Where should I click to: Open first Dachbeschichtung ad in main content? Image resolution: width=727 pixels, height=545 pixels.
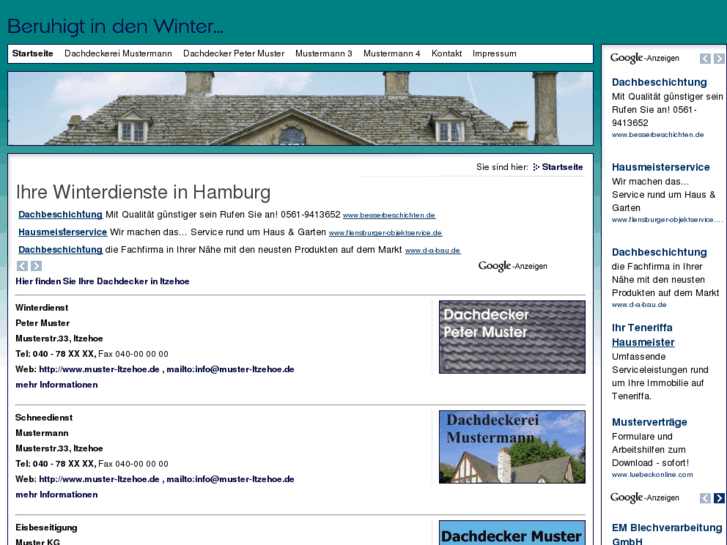pyautogui.click(x=60, y=215)
